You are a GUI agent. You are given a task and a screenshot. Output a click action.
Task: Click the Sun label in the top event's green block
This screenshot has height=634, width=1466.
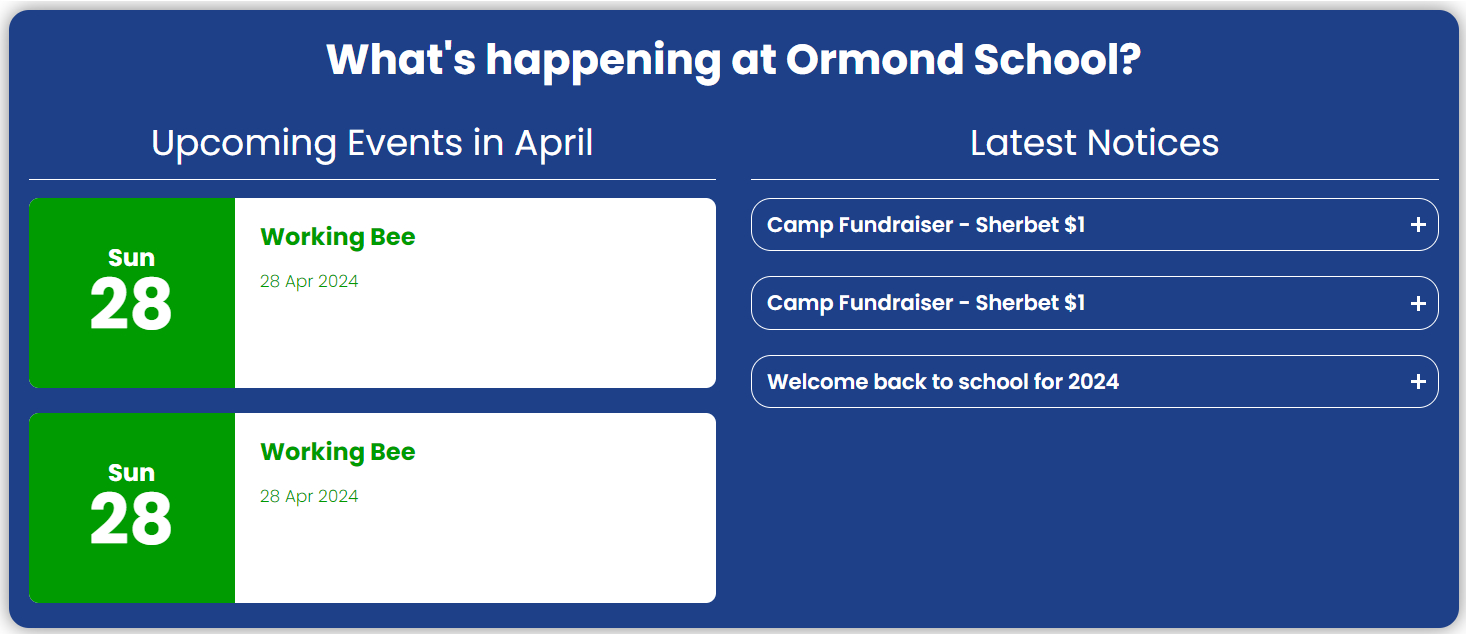click(x=131, y=258)
